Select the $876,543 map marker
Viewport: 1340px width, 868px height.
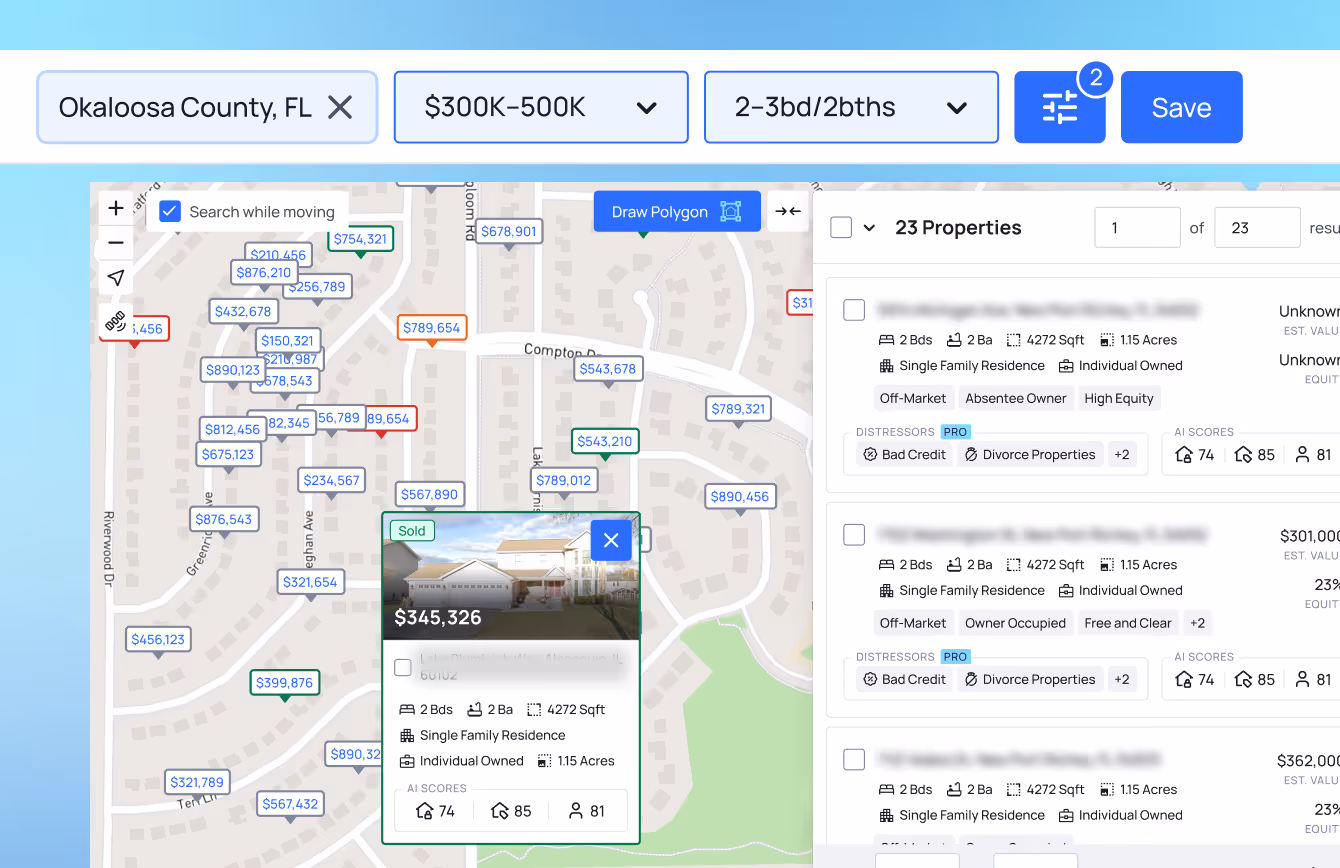point(224,520)
